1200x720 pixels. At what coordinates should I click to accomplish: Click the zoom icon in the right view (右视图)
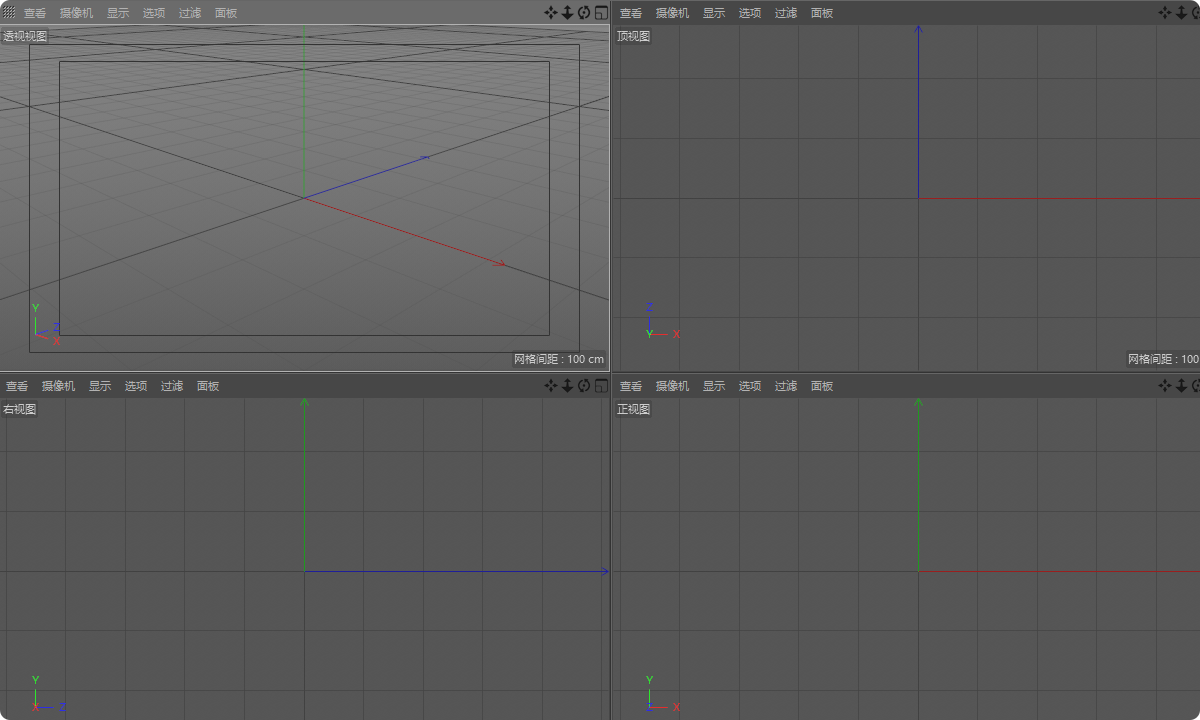pyautogui.click(x=567, y=386)
